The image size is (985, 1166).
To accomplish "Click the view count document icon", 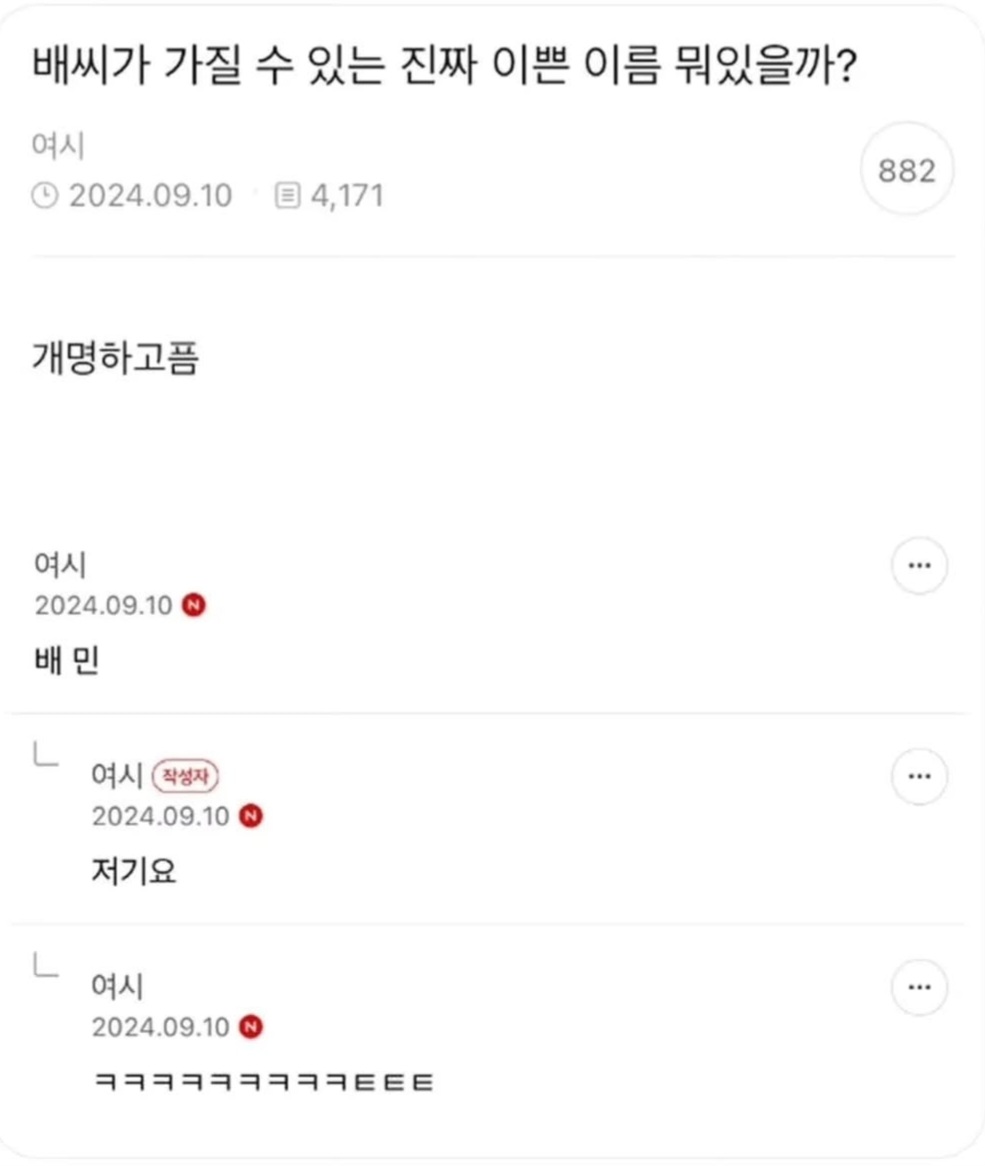I will [x=288, y=196].
